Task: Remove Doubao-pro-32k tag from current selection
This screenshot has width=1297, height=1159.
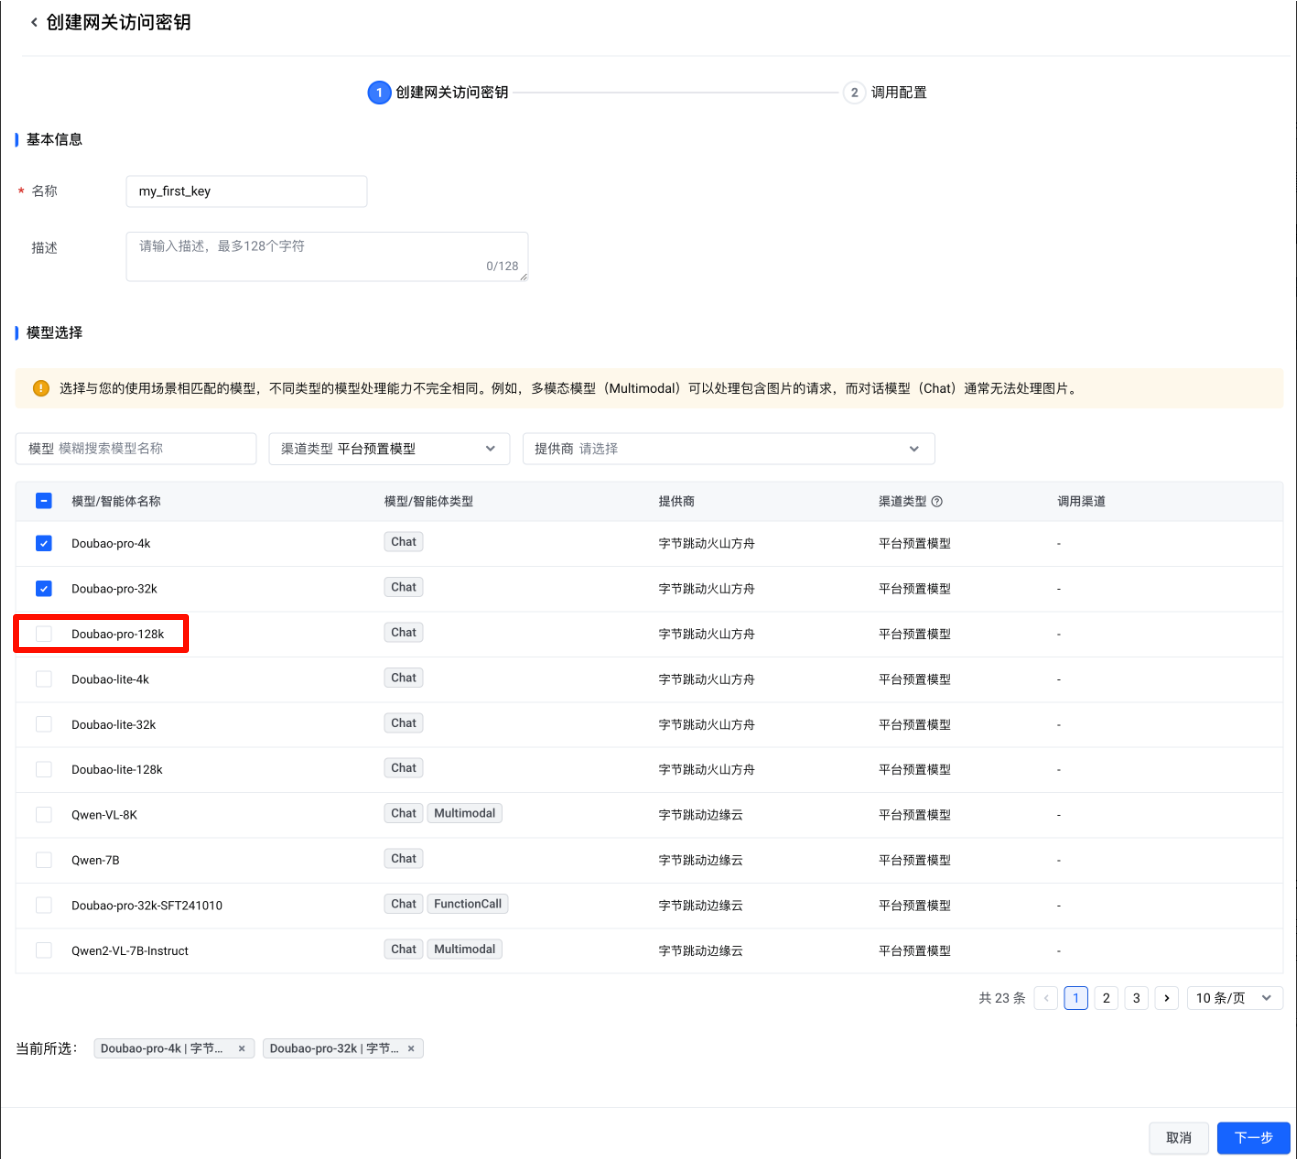Action: [411, 1049]
